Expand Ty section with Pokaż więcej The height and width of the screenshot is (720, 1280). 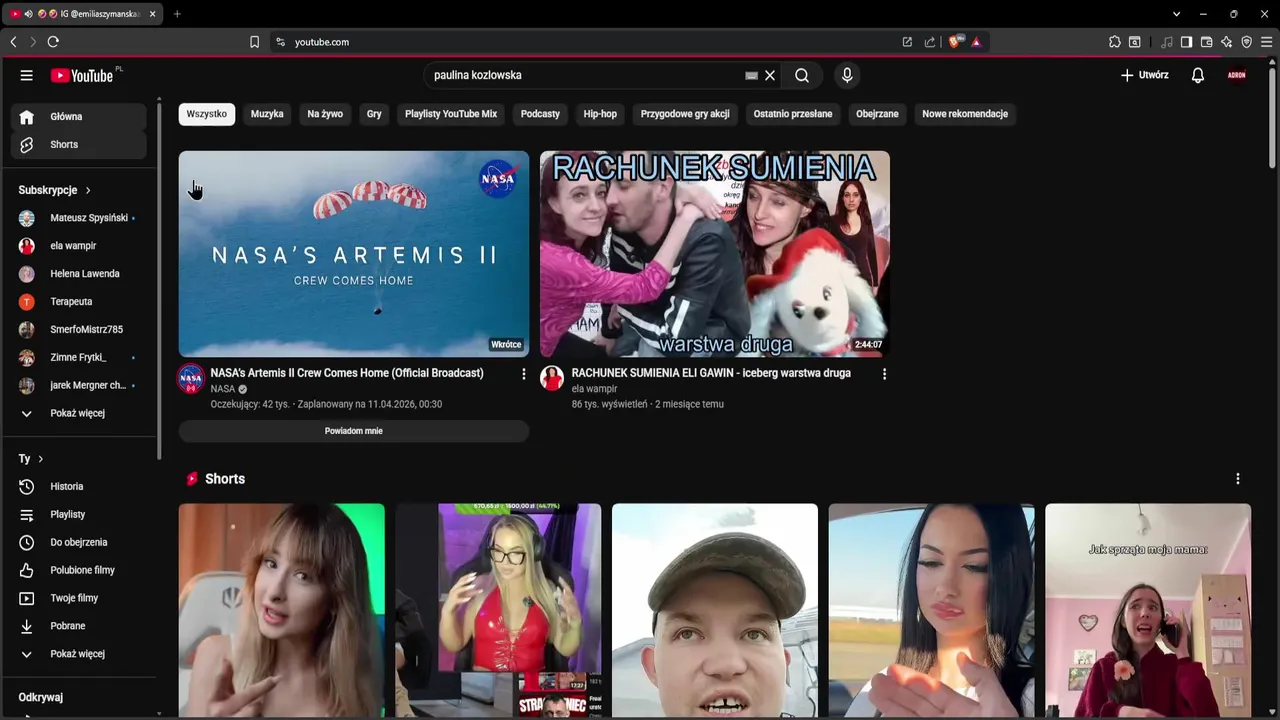(x=79, y=654)
